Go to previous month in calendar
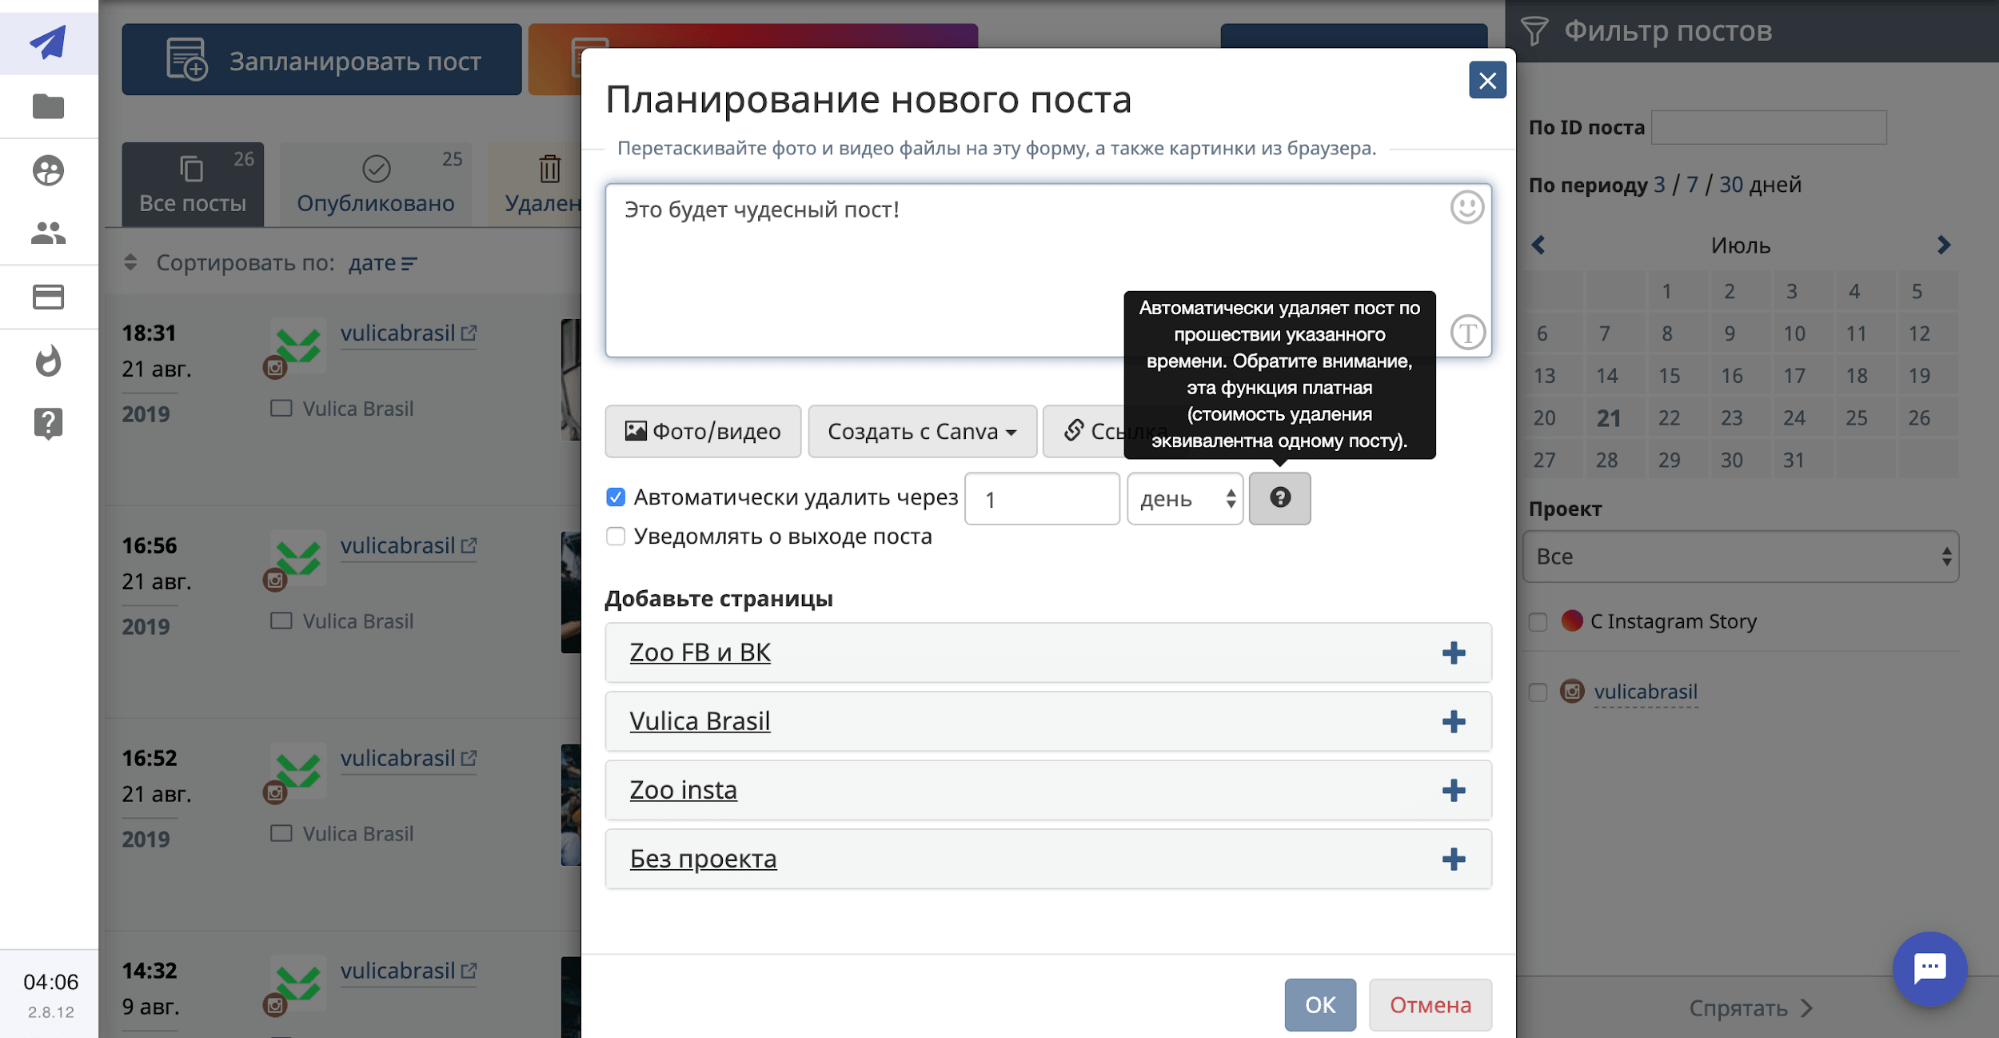 (1538, 245)
